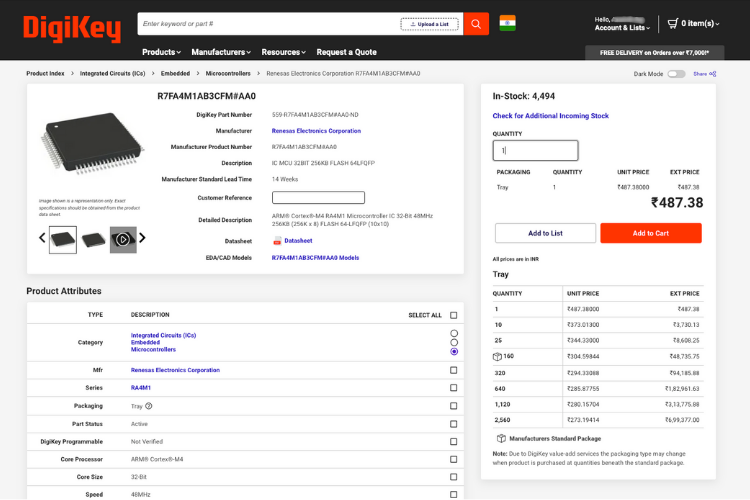Go to Integrated Circuits (ICs) breadcrumb
Viewport: 750px width, 500px height.
click(x=112, y=74)
